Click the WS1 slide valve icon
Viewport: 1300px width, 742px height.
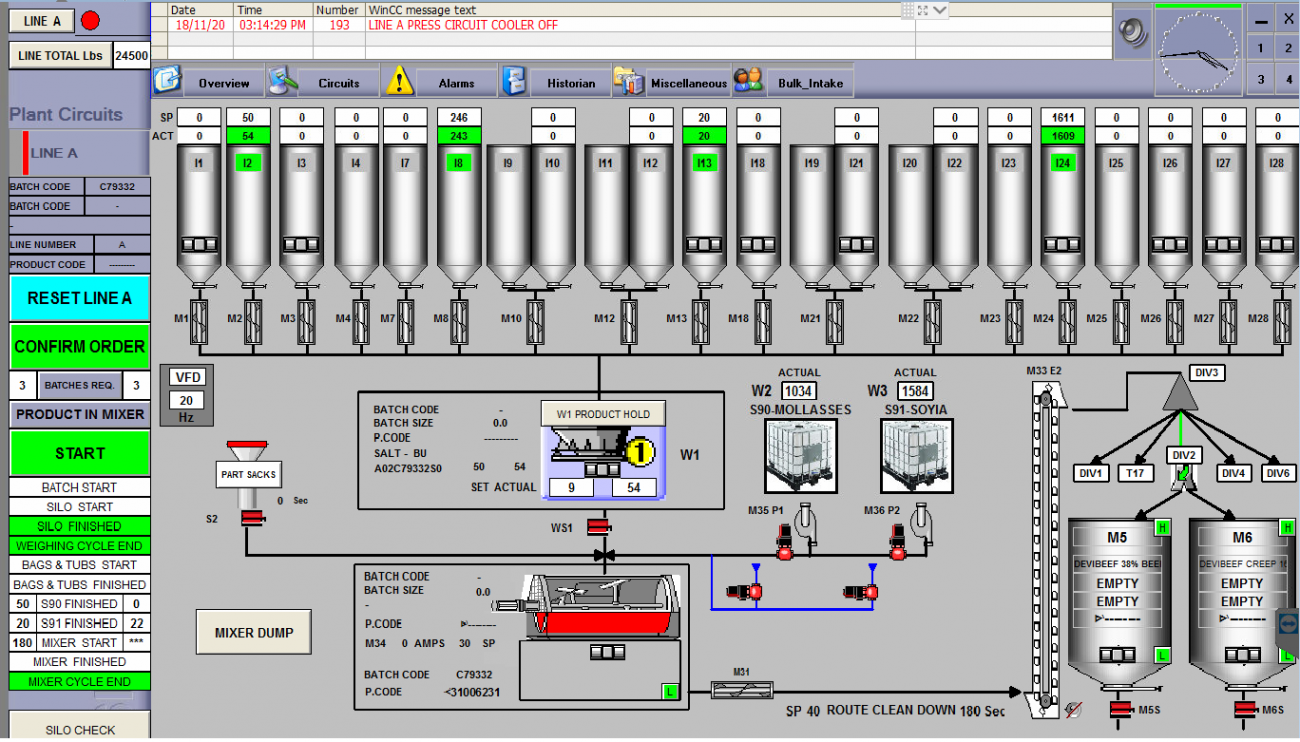click(599, 527)
